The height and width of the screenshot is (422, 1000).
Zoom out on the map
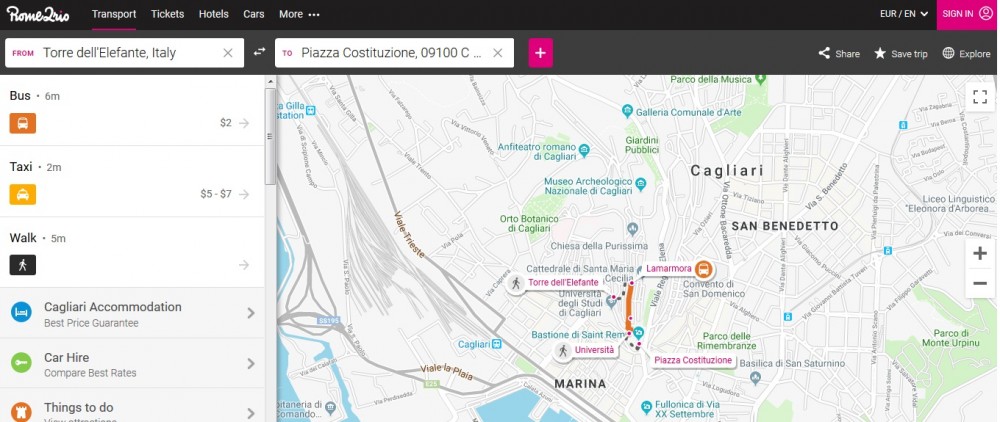pos(980,284)
